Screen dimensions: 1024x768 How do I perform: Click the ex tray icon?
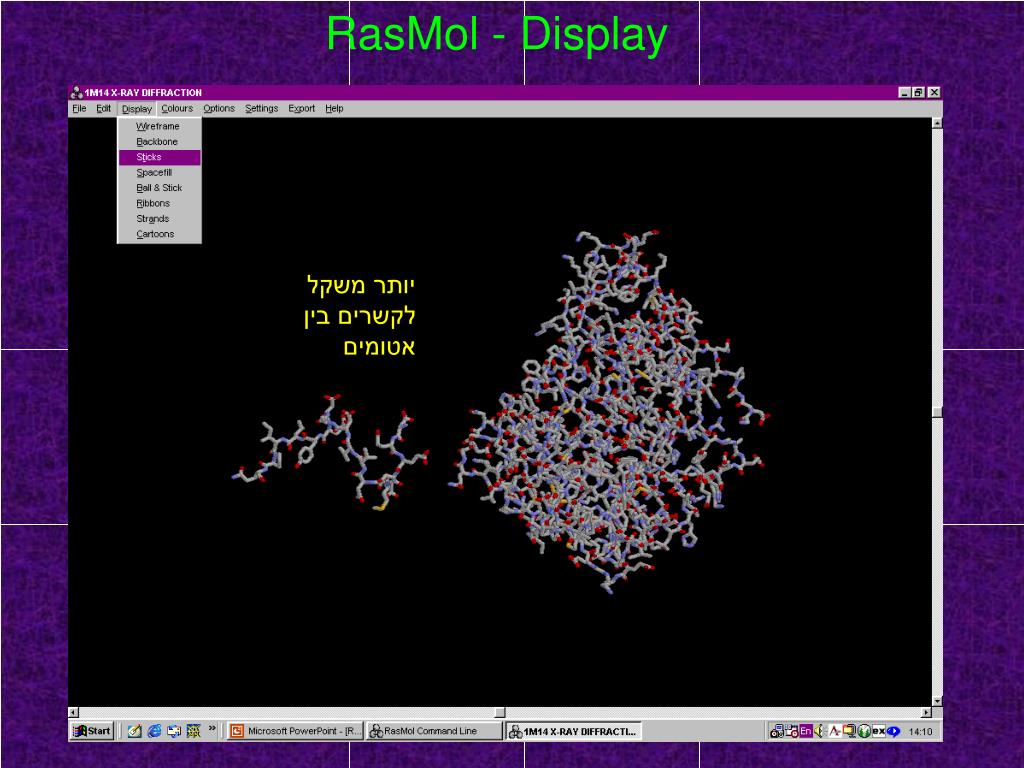click(x=879, y=731)
